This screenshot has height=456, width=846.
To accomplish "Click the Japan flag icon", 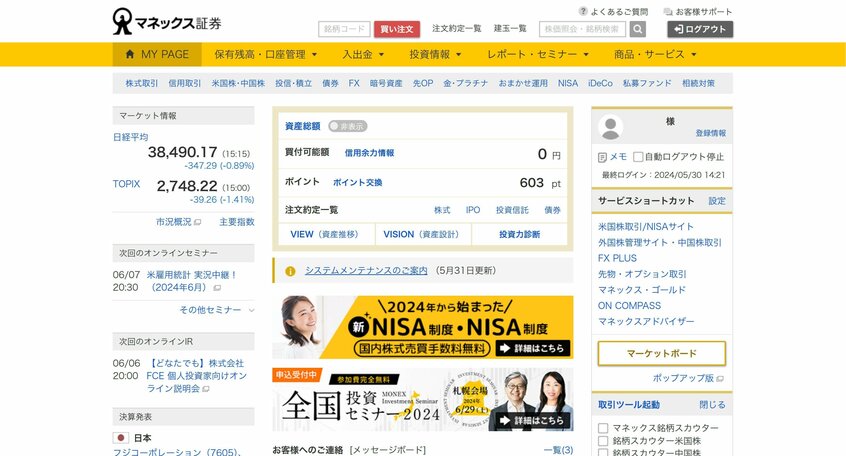I will (x=120, y=438).
